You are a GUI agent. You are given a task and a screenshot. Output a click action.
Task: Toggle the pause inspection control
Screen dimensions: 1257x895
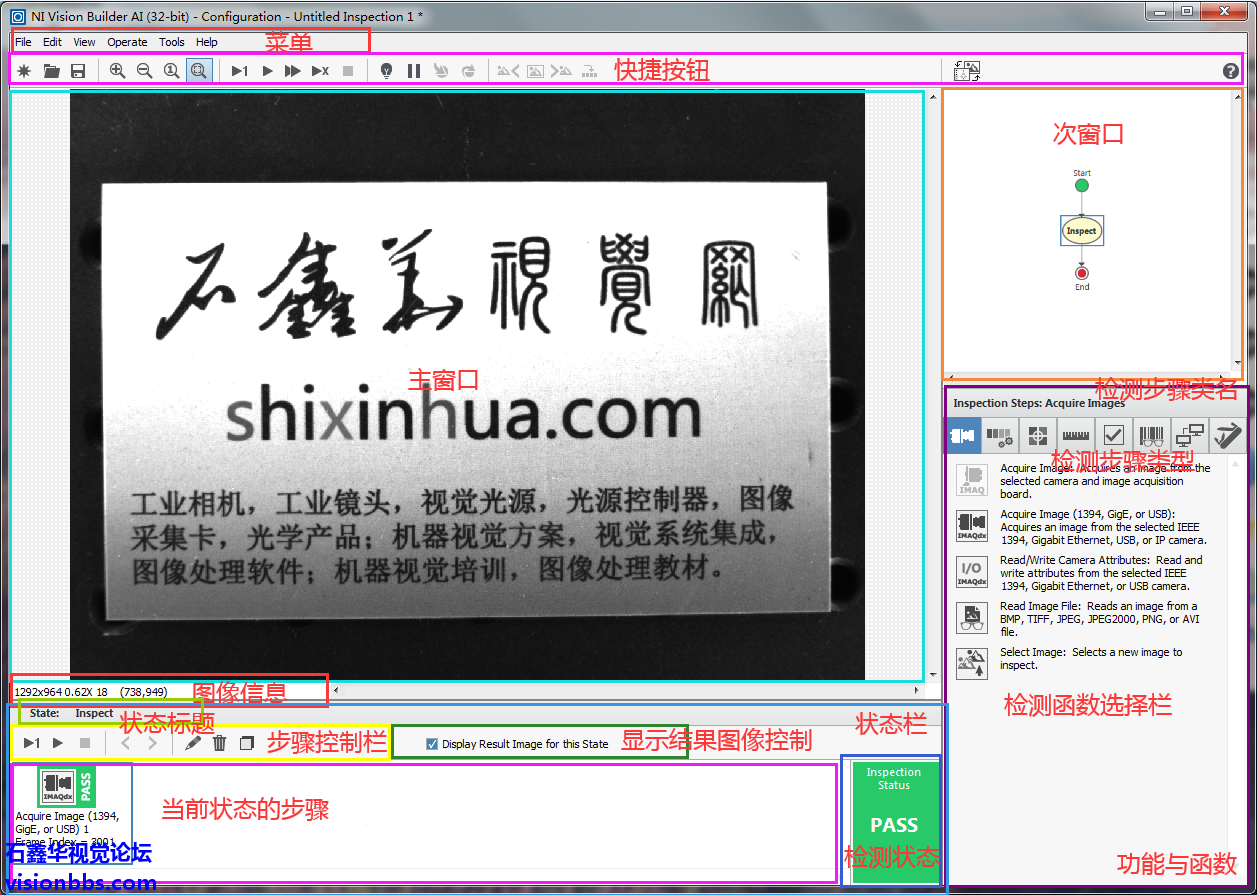[x=414, y=70]
